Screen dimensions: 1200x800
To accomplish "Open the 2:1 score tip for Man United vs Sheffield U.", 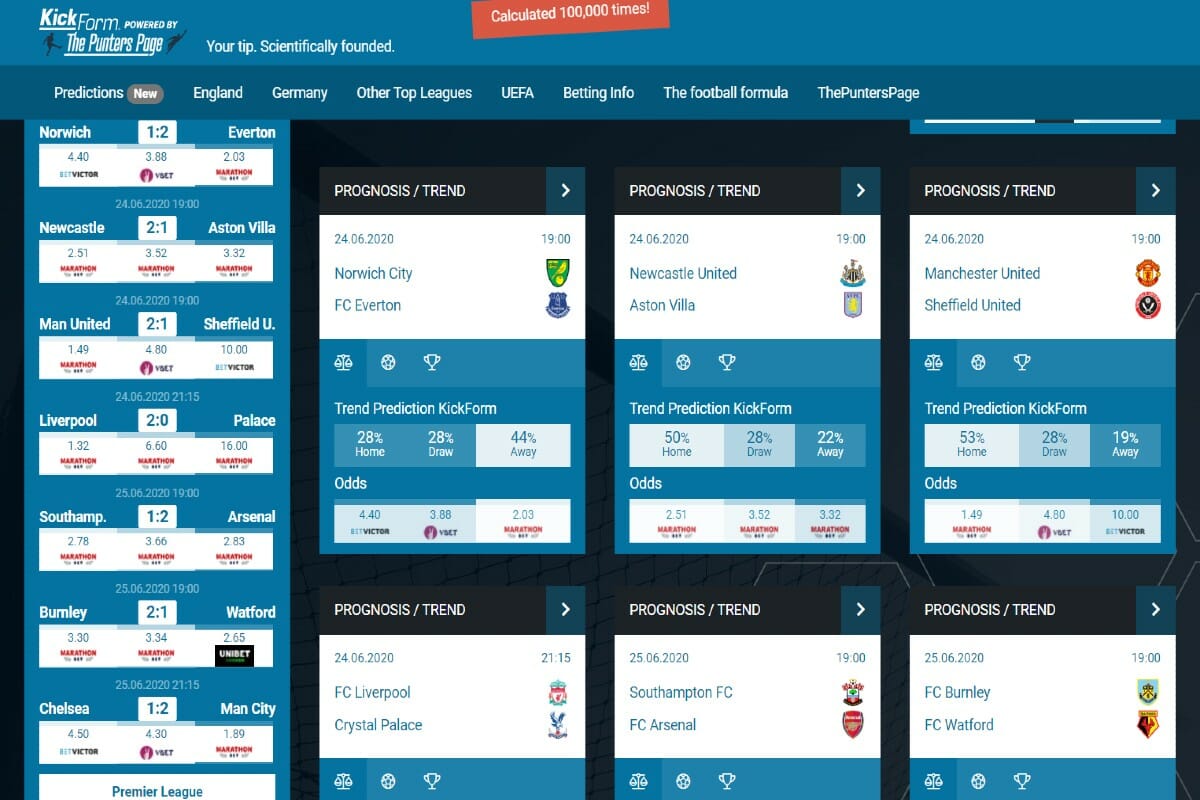I will pyautogui.click(x=157, y=324).
